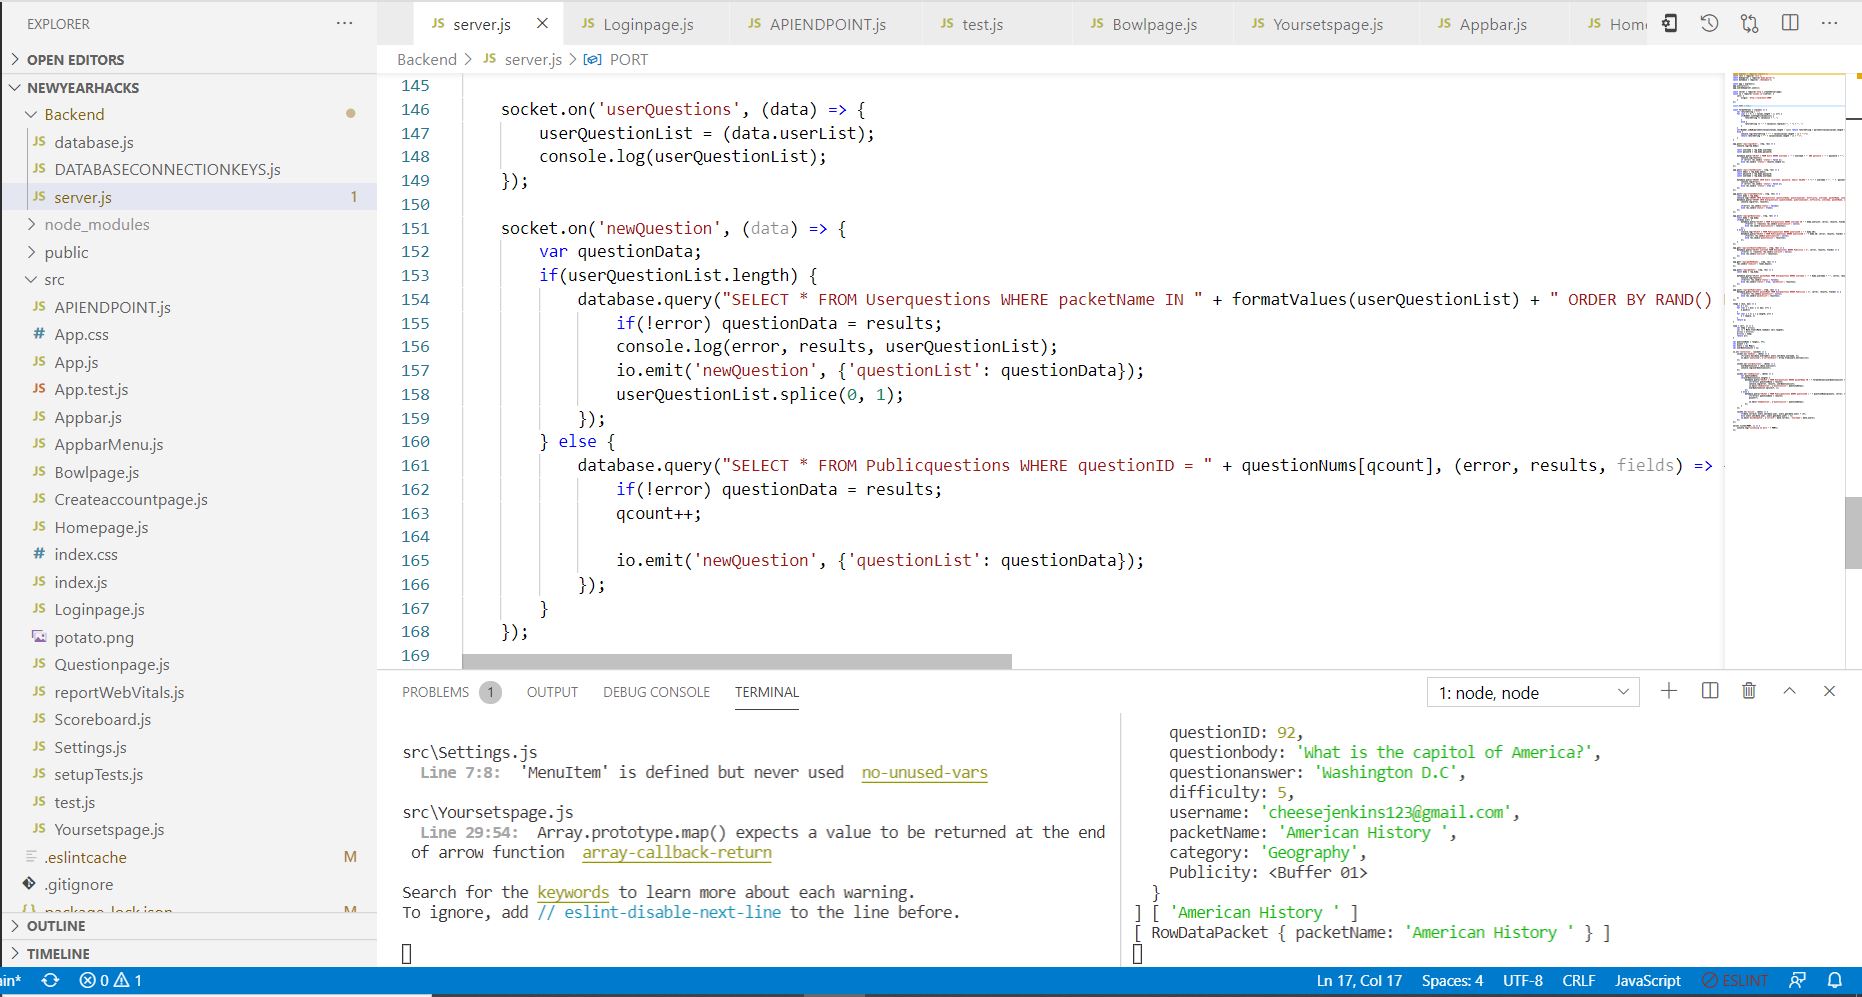Split the terminal panel
This screenshot has width=1862, height=997.
point(1710,691)
